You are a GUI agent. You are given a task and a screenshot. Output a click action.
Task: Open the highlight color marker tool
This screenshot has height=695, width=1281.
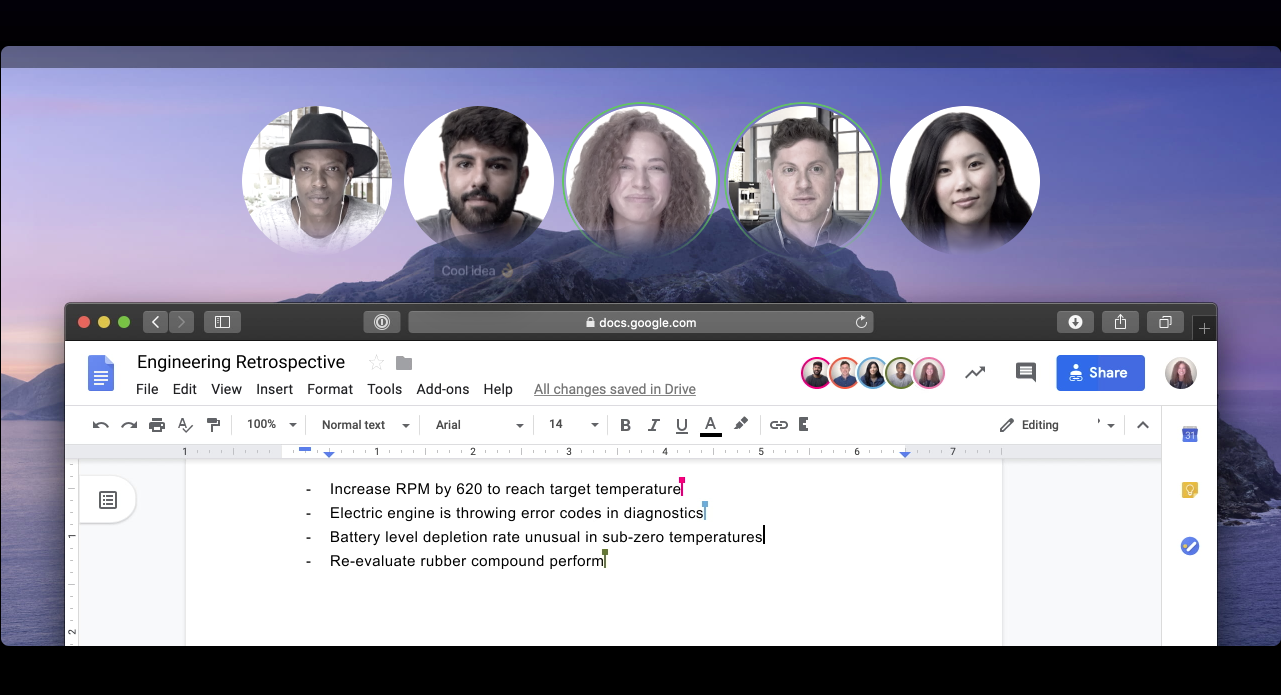coord(741,425)
